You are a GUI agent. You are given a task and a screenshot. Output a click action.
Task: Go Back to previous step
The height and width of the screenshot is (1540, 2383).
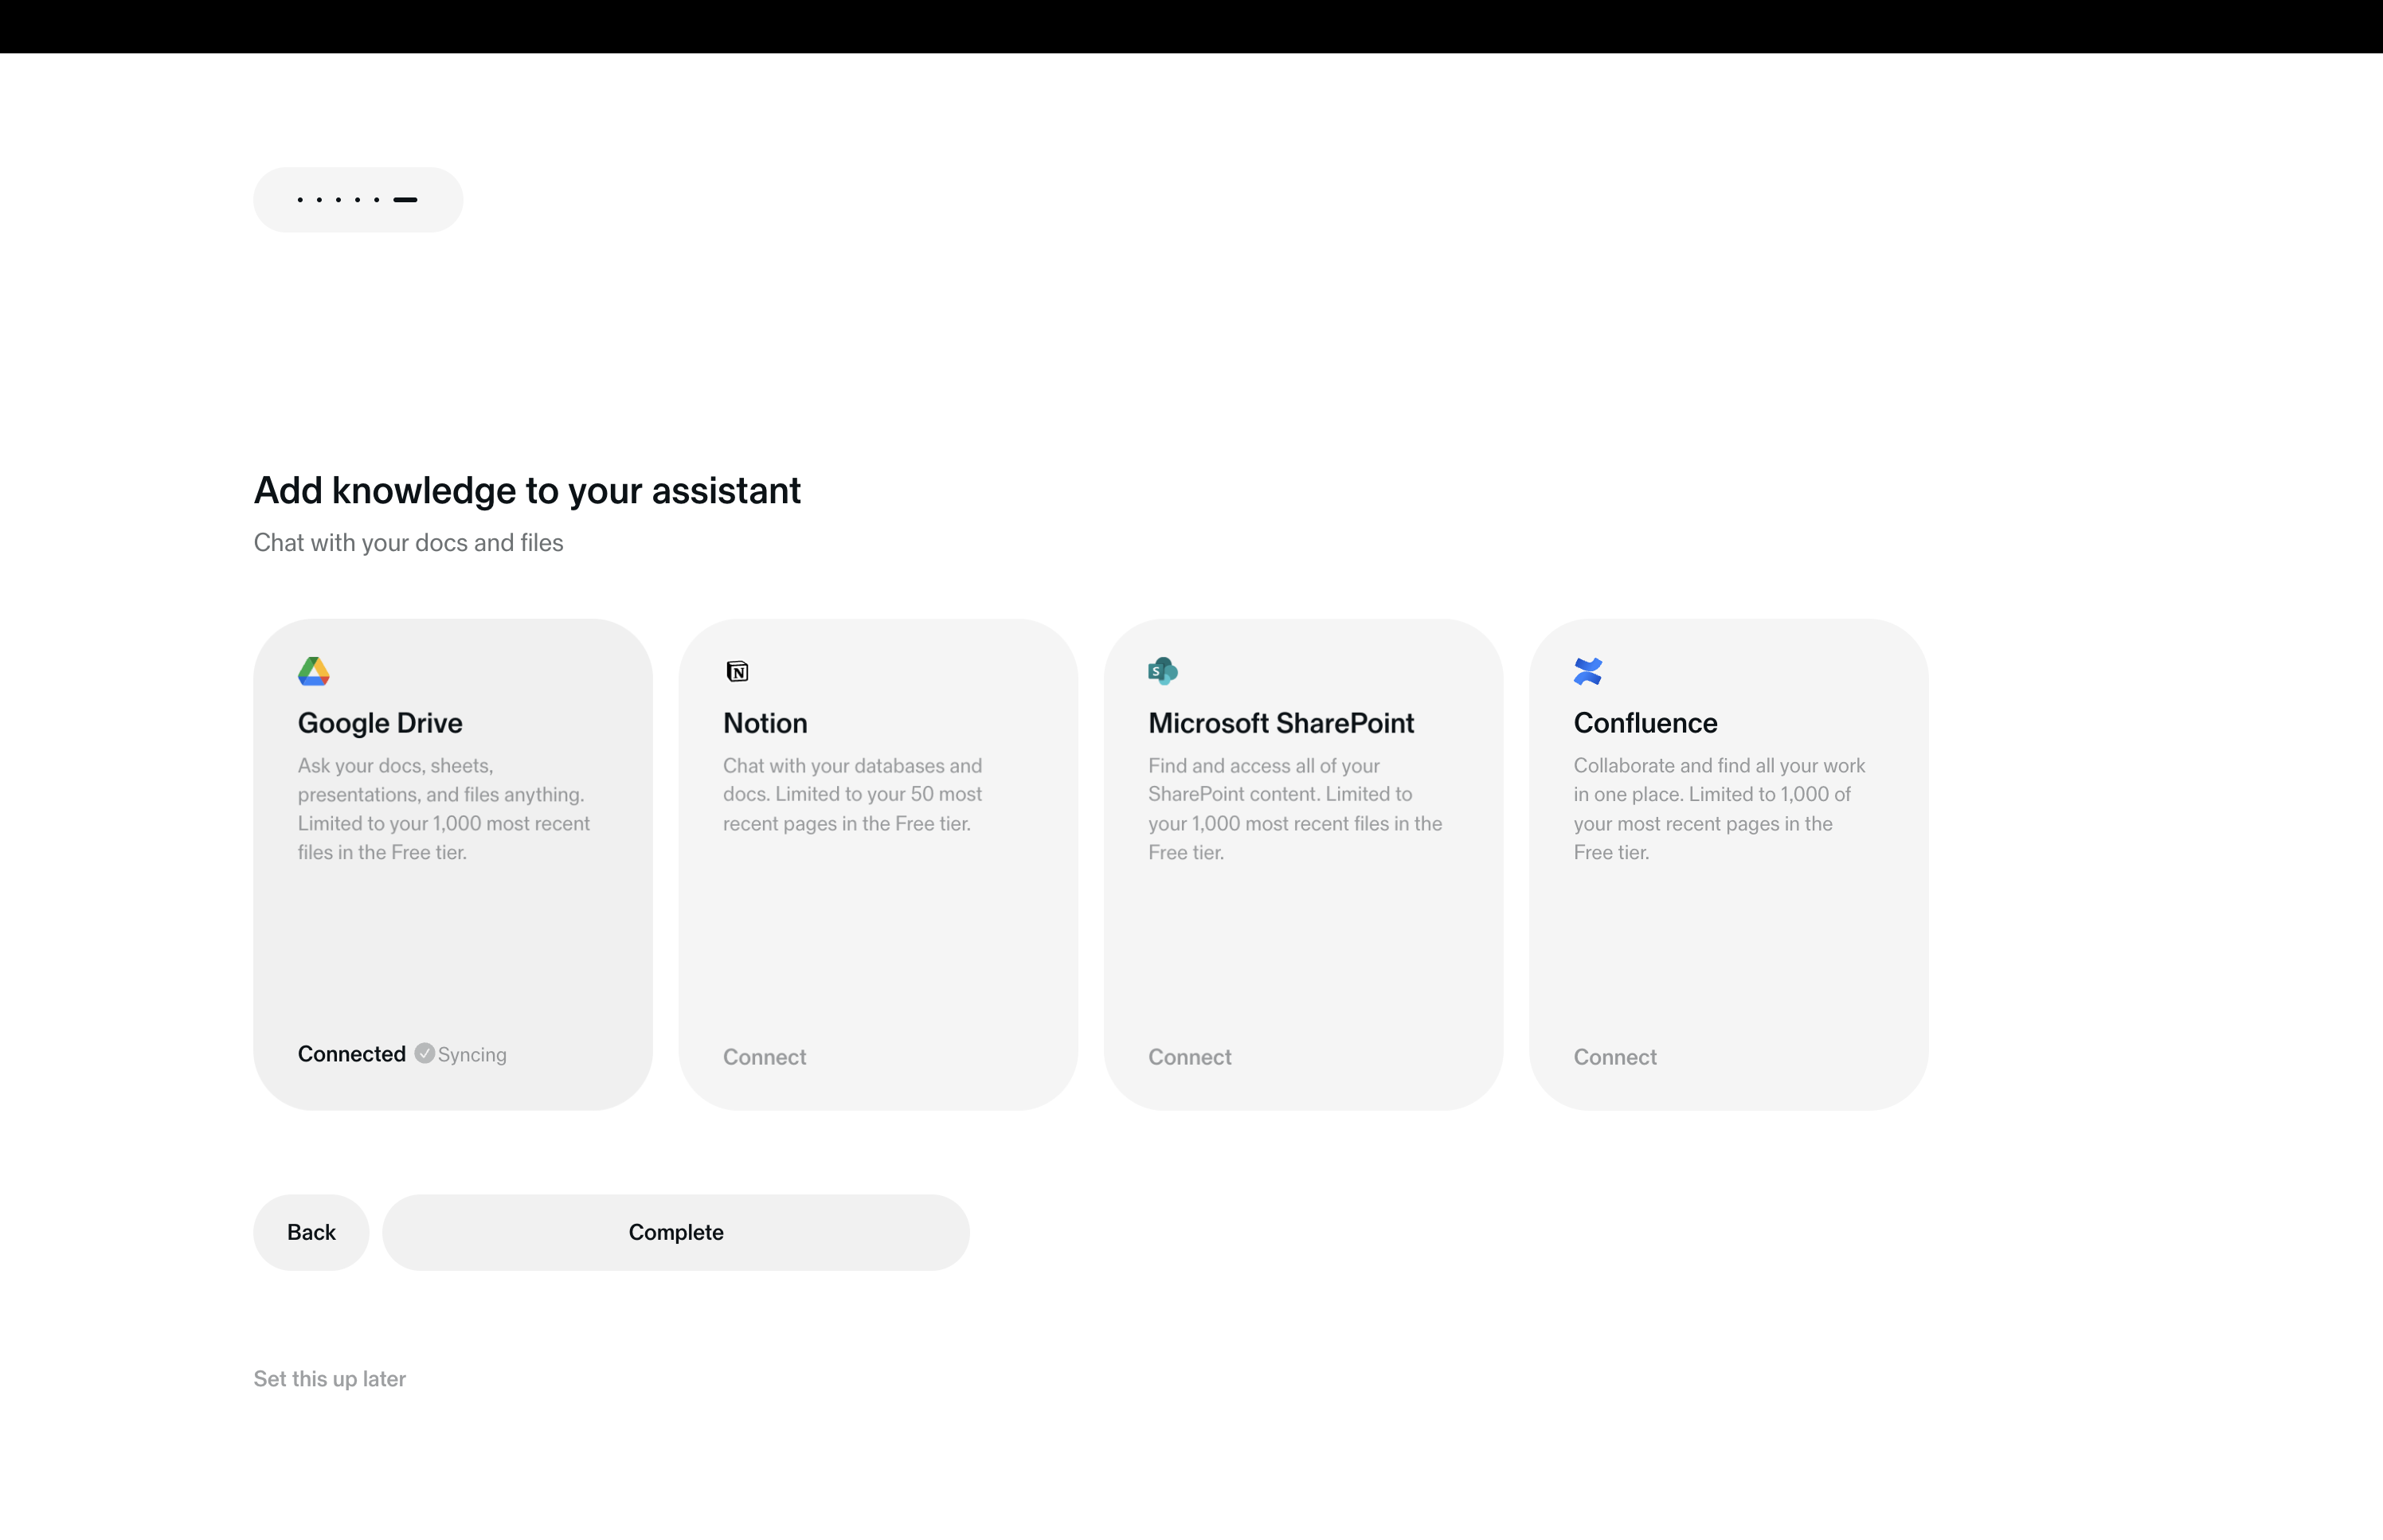pos(311,1232)
